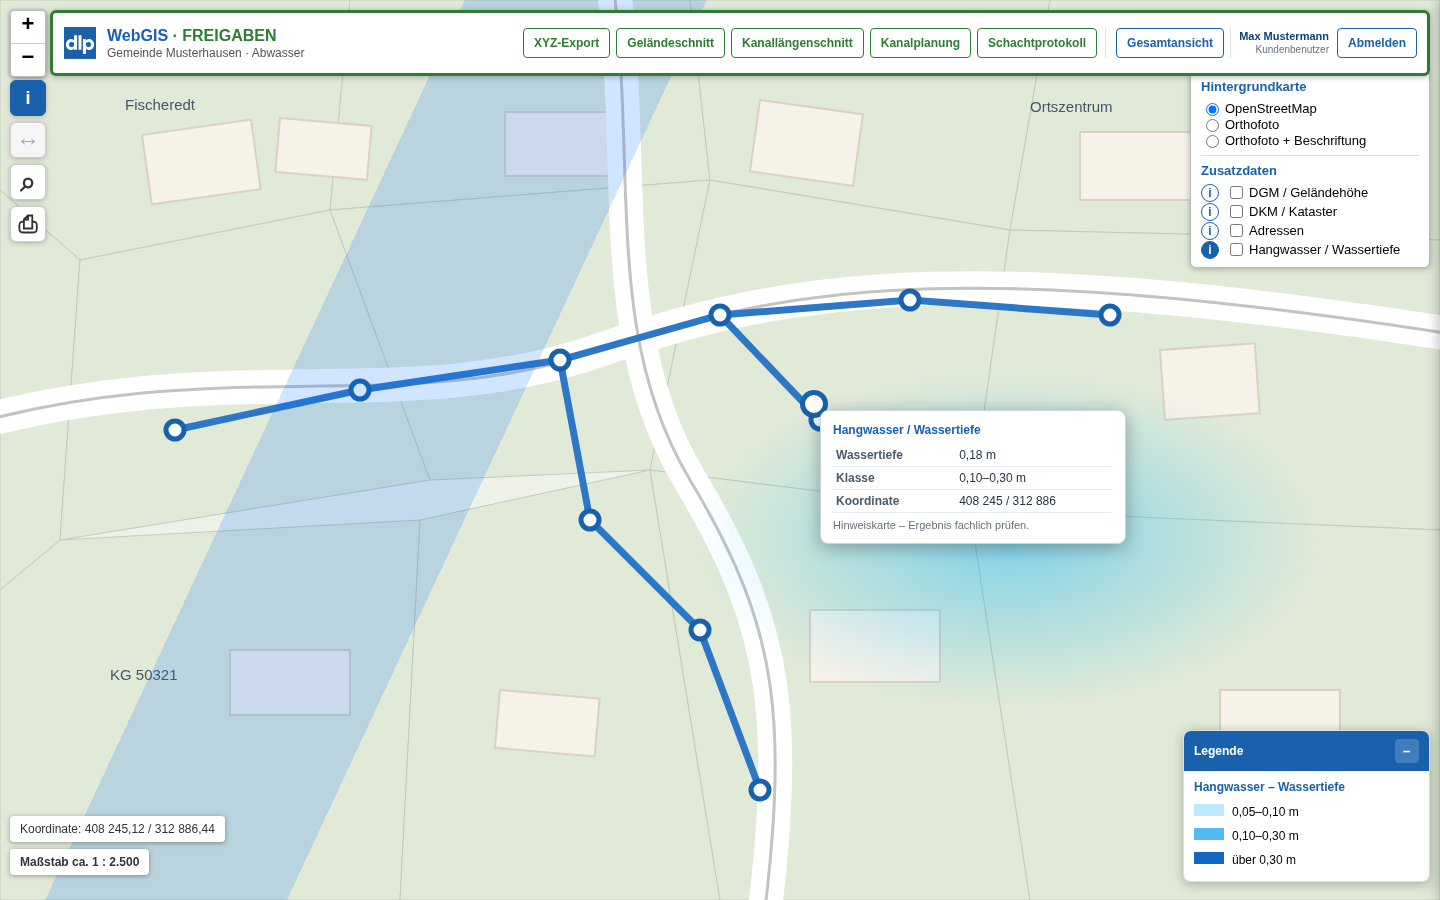Open Geländeschnitt tool
1440x900 pixels.
670,43
